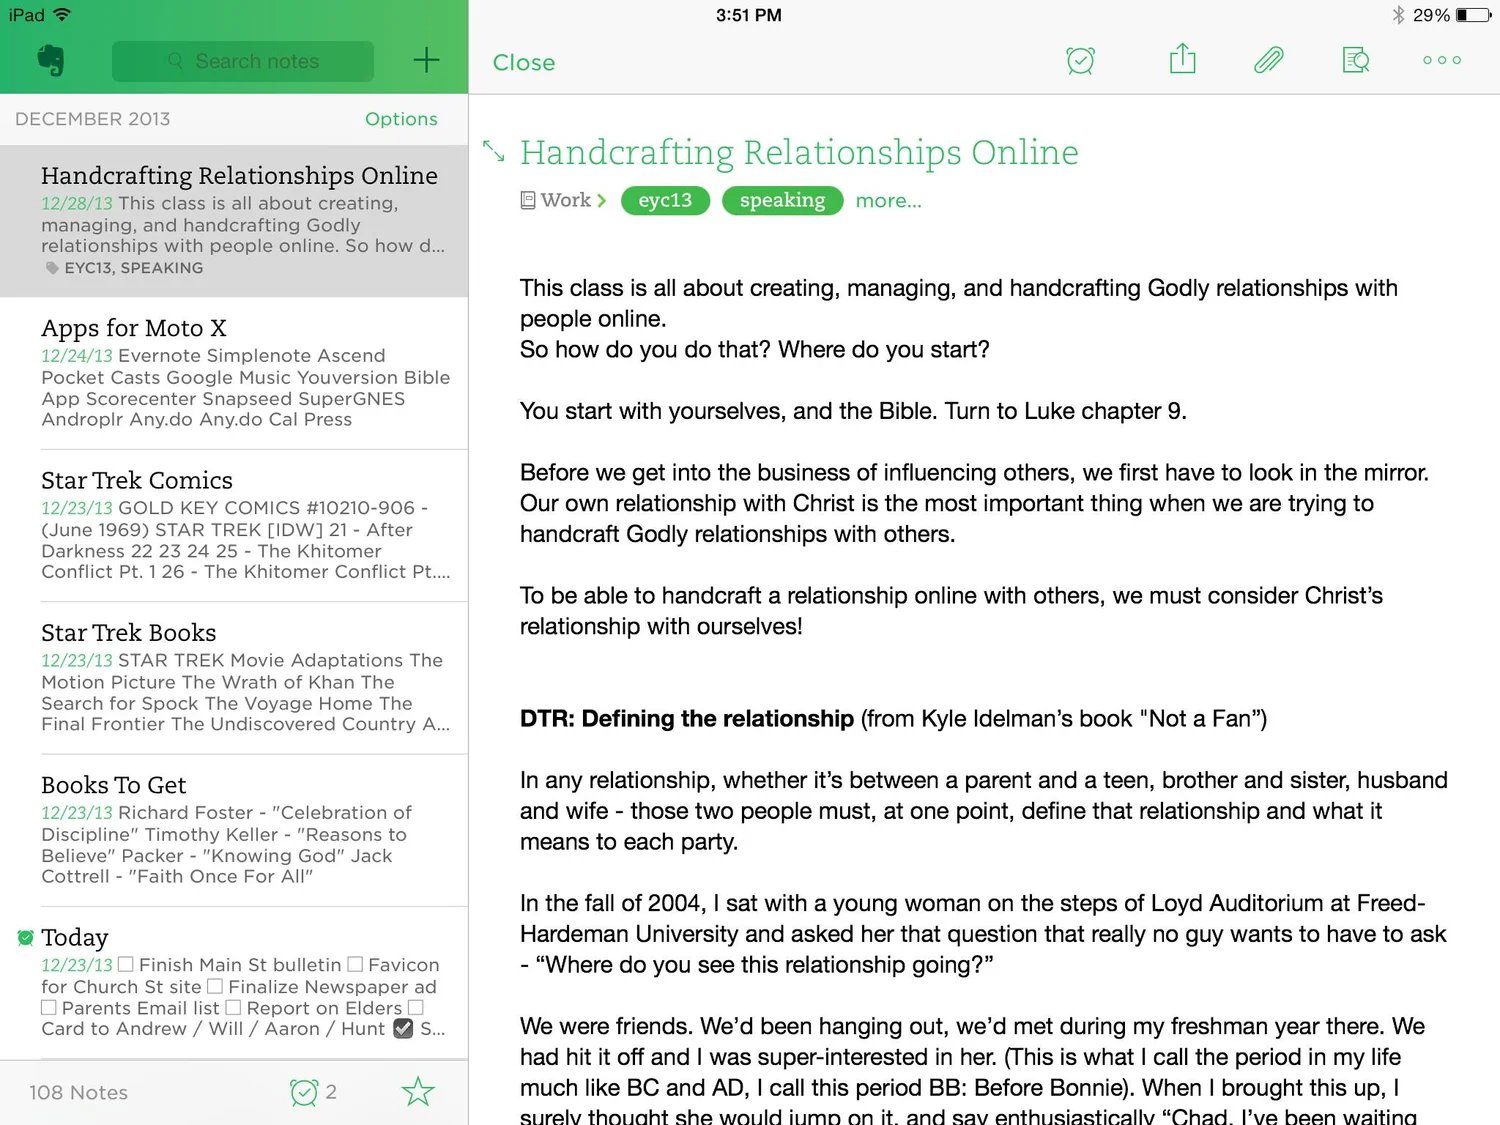Expand note to full screen with diagonal arrows icon
Viewport: 1500px width, 1125px height.
[493, 151]
